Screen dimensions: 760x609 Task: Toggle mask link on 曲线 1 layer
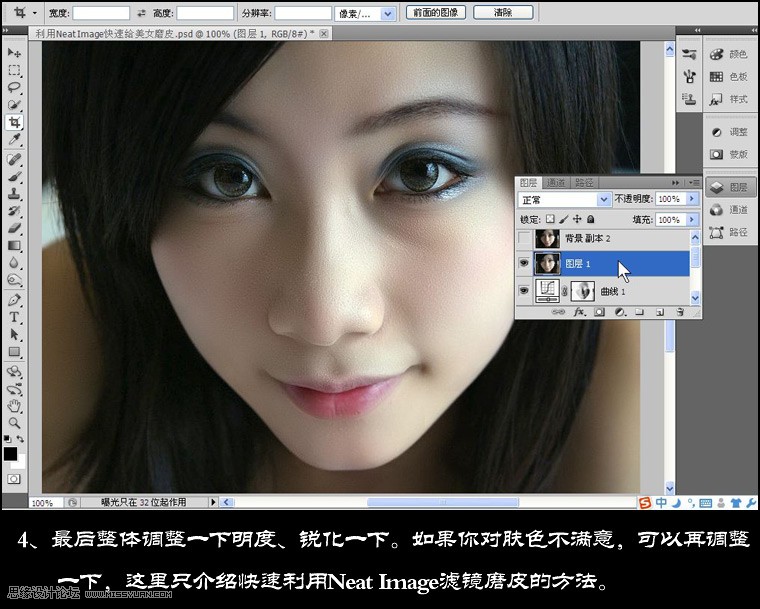click(x=565, y=291)
